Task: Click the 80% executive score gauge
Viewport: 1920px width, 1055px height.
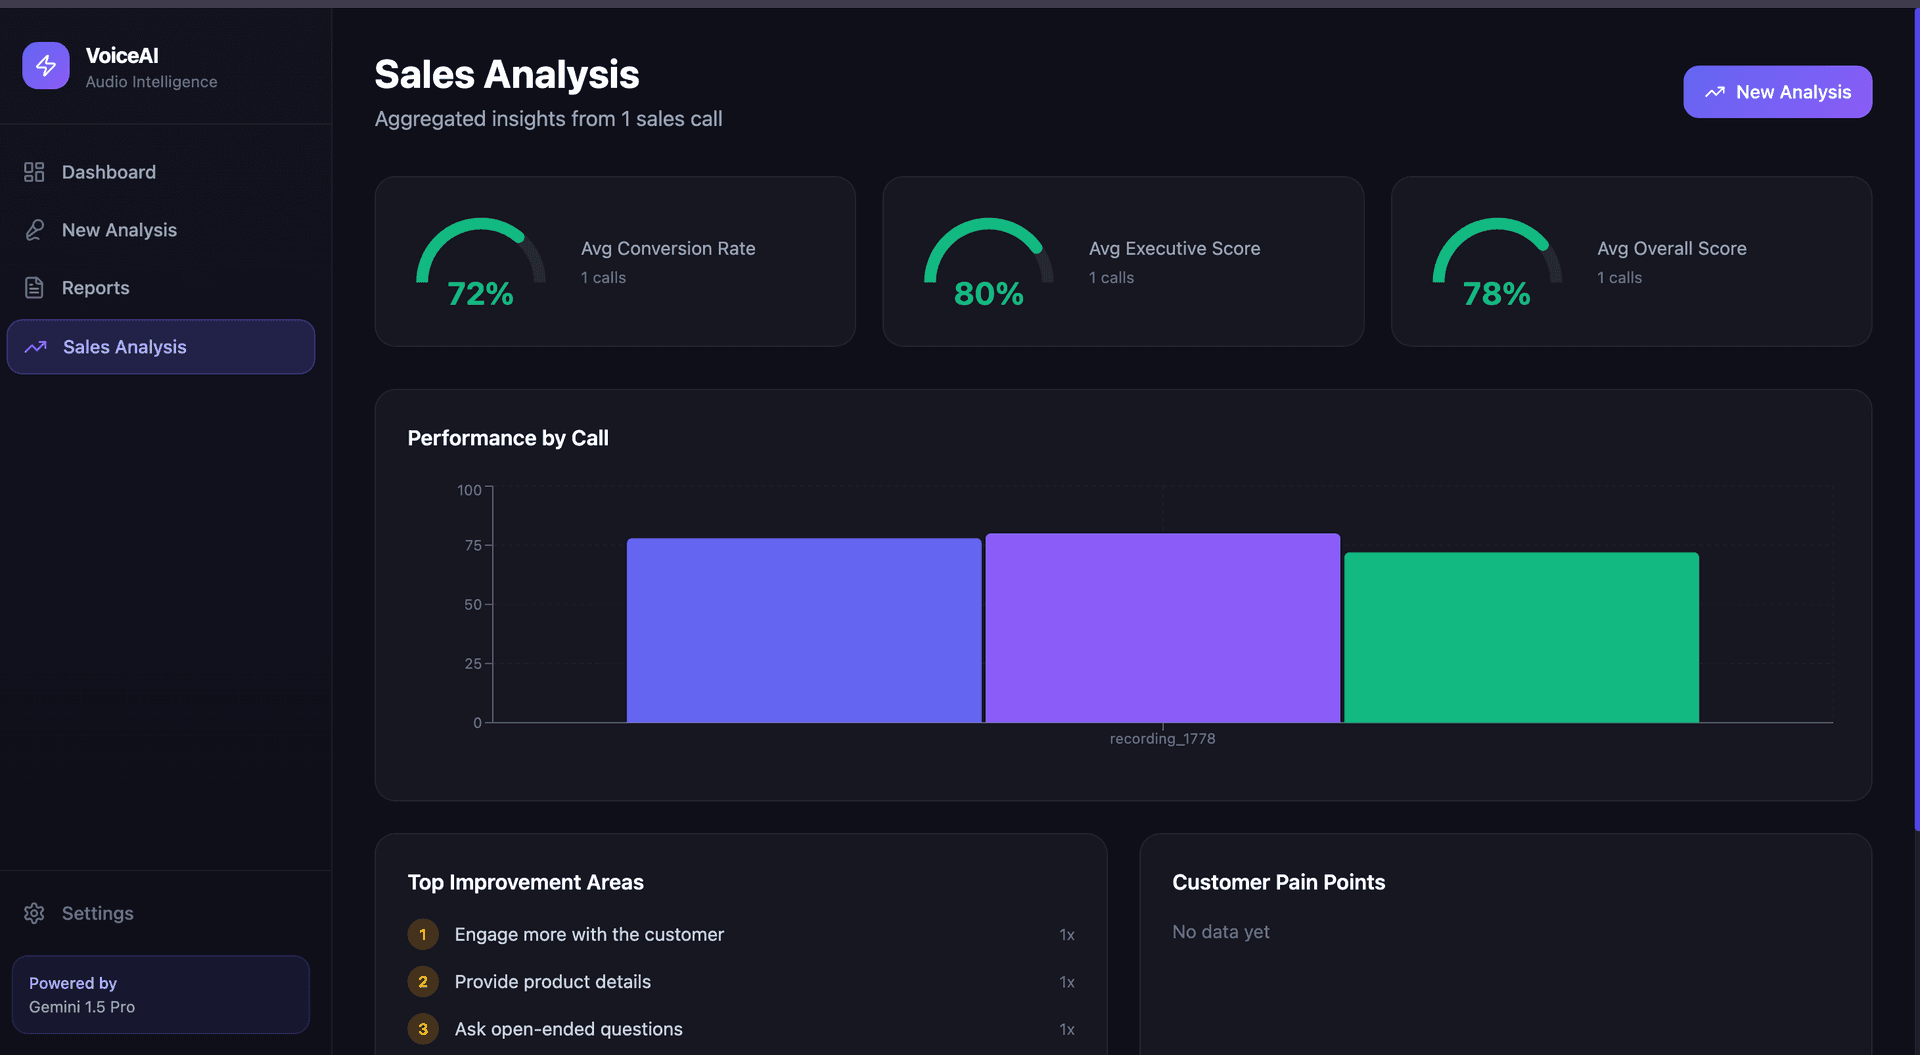Action: pos(988,262)
